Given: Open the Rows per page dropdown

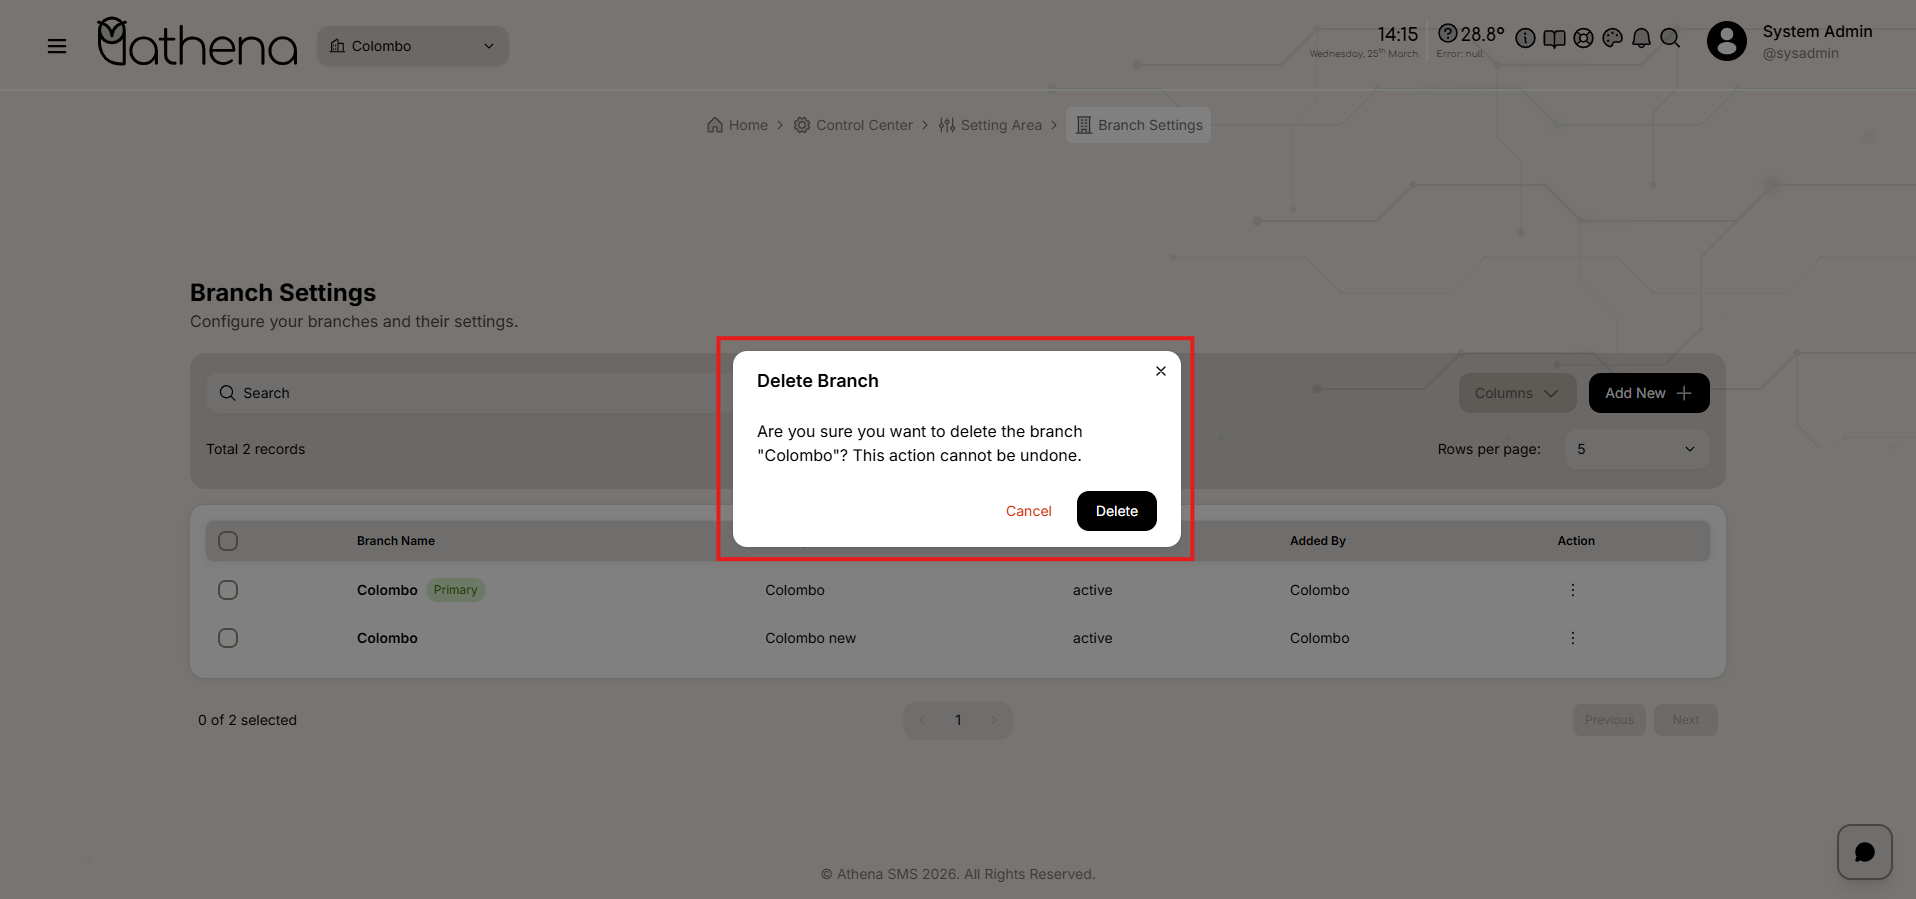Looking at the screenshot, I should click(x=1636, y=449).
